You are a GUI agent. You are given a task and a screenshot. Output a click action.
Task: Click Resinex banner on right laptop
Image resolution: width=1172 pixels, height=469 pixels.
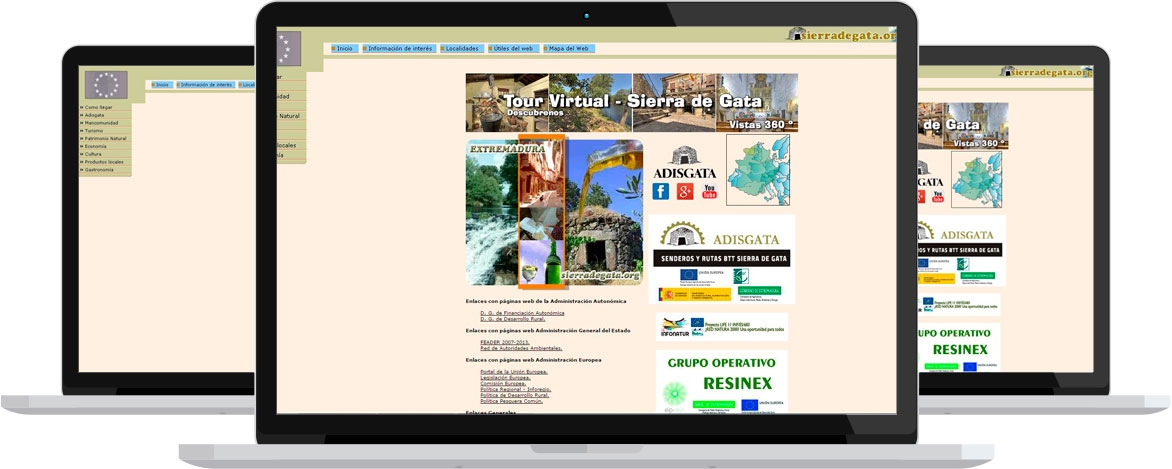tap(959, 347)
